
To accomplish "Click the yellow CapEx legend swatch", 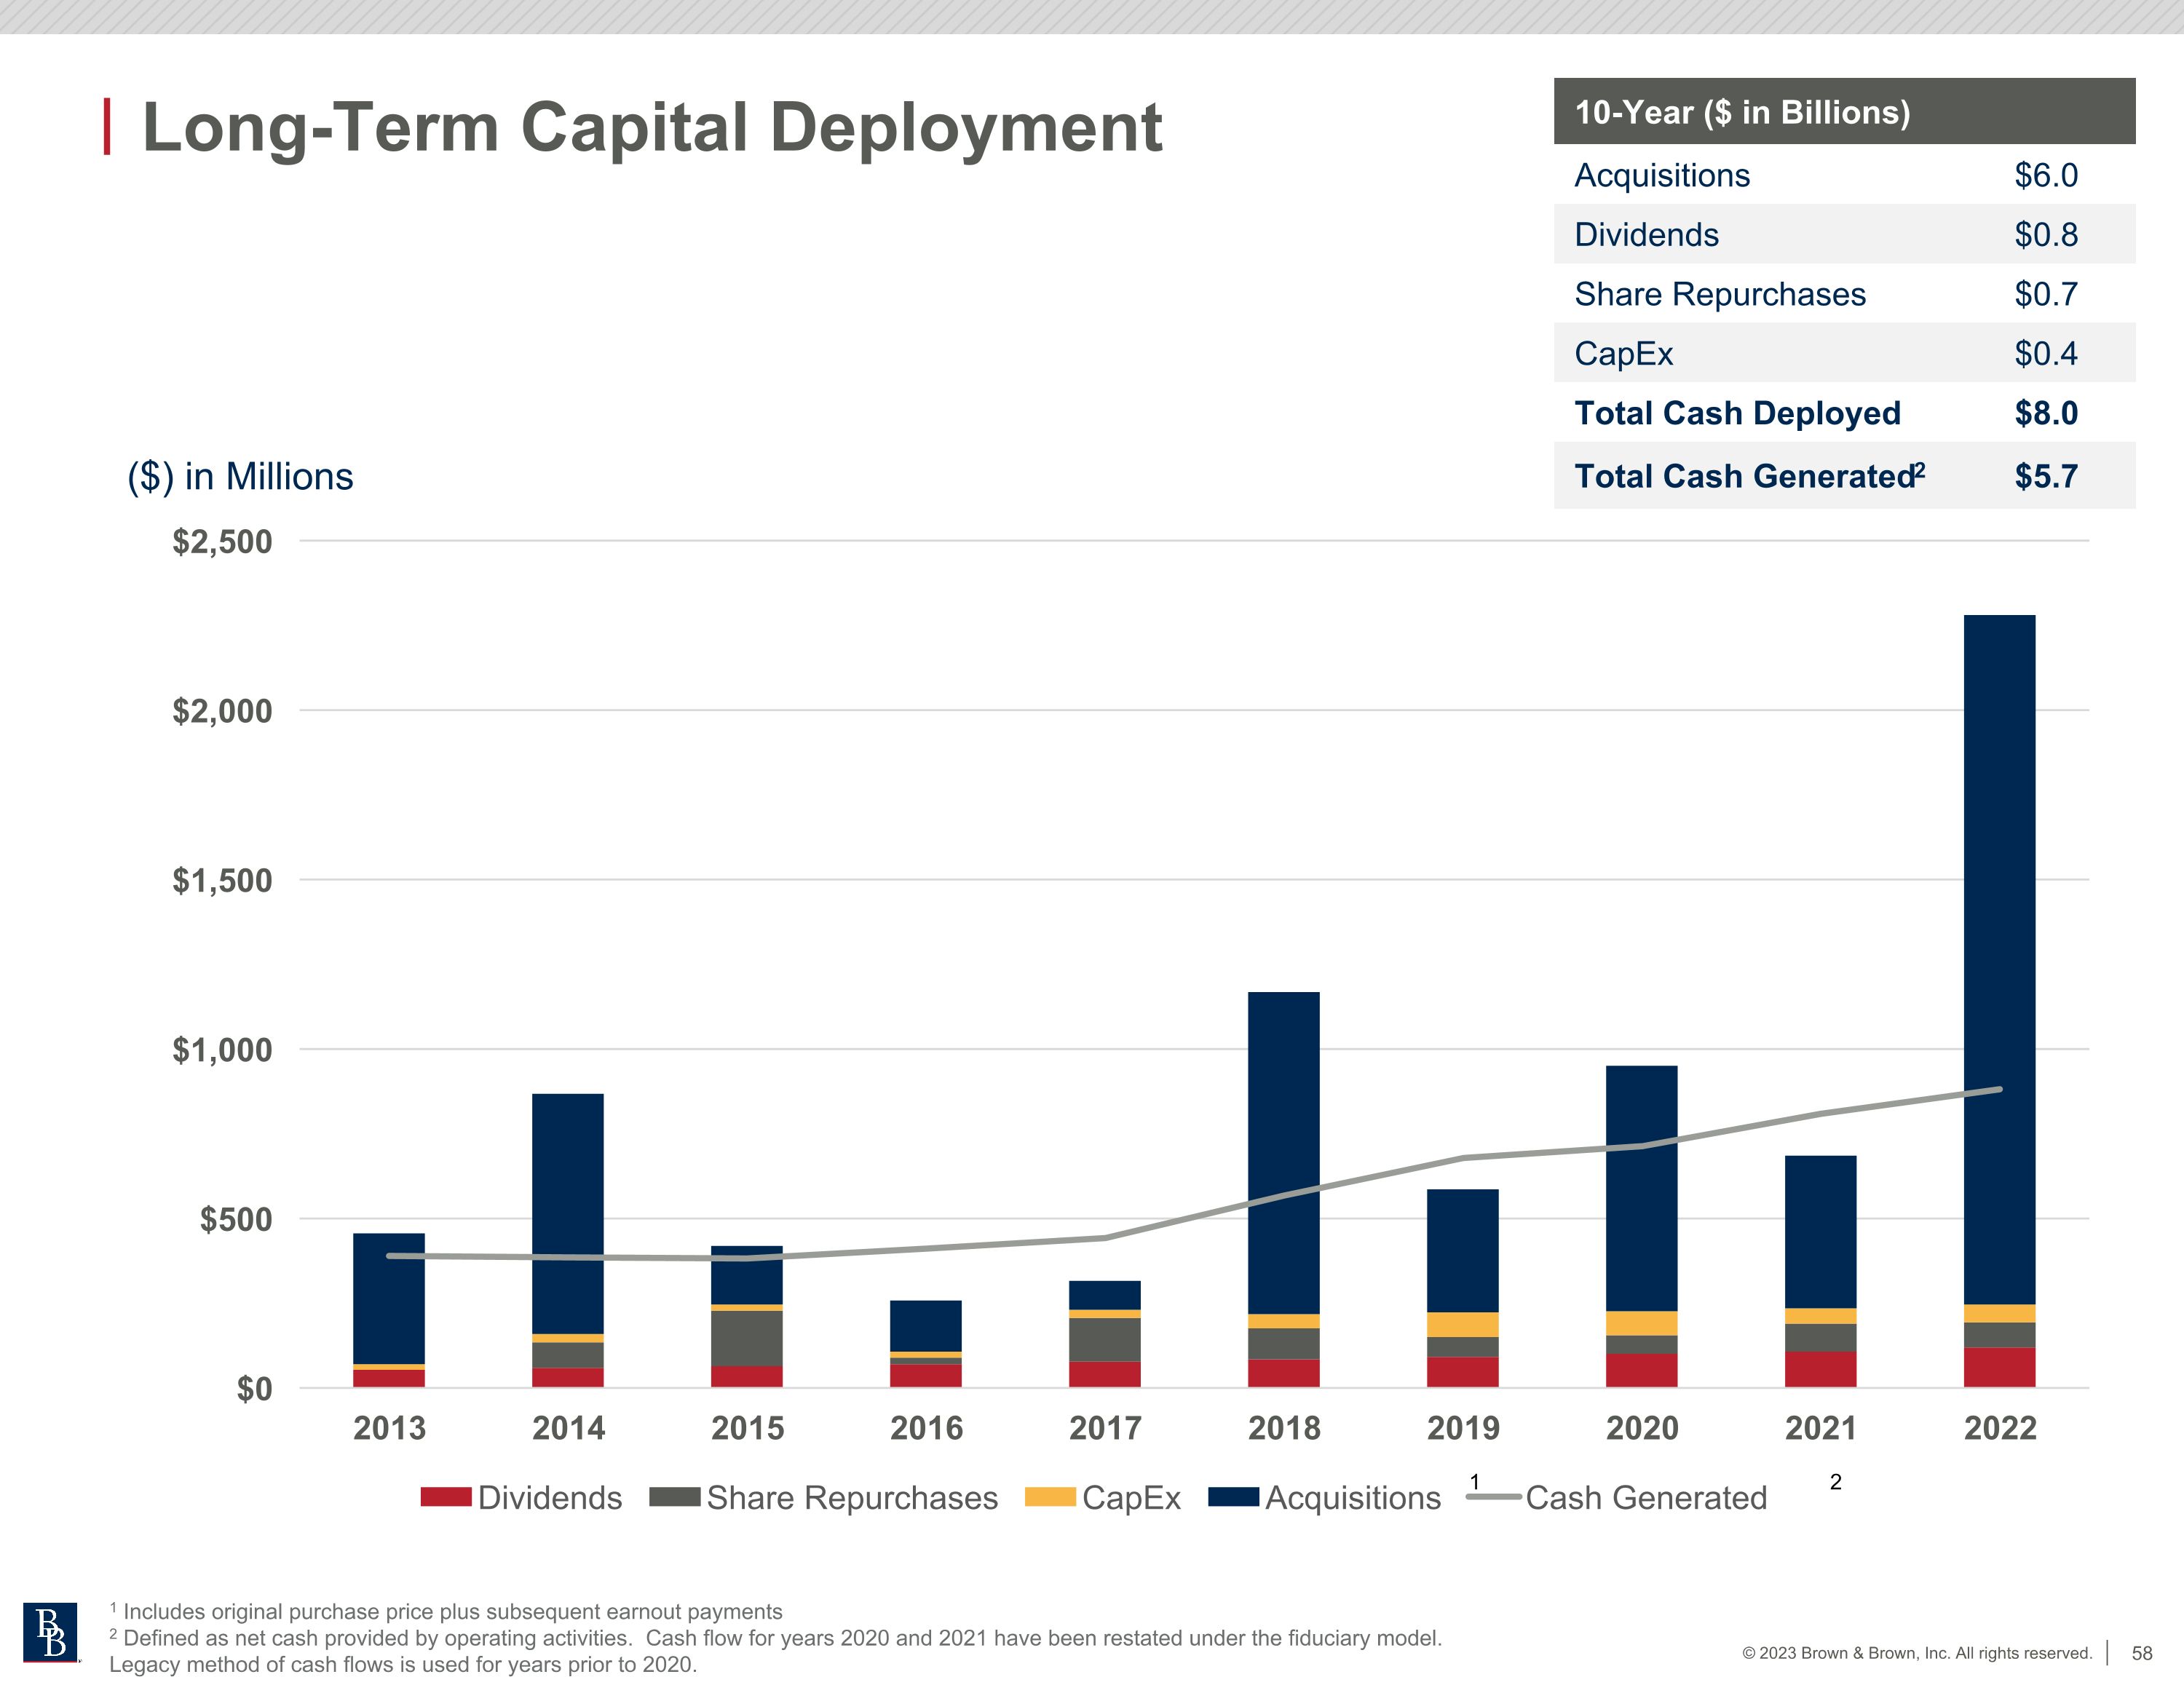I will (x=1051, y=1497).
